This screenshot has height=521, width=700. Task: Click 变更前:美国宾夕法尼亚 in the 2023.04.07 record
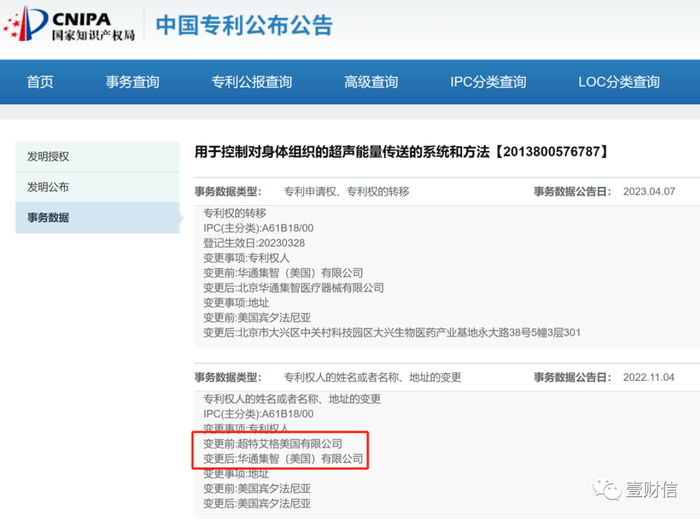tap(257, 318)
